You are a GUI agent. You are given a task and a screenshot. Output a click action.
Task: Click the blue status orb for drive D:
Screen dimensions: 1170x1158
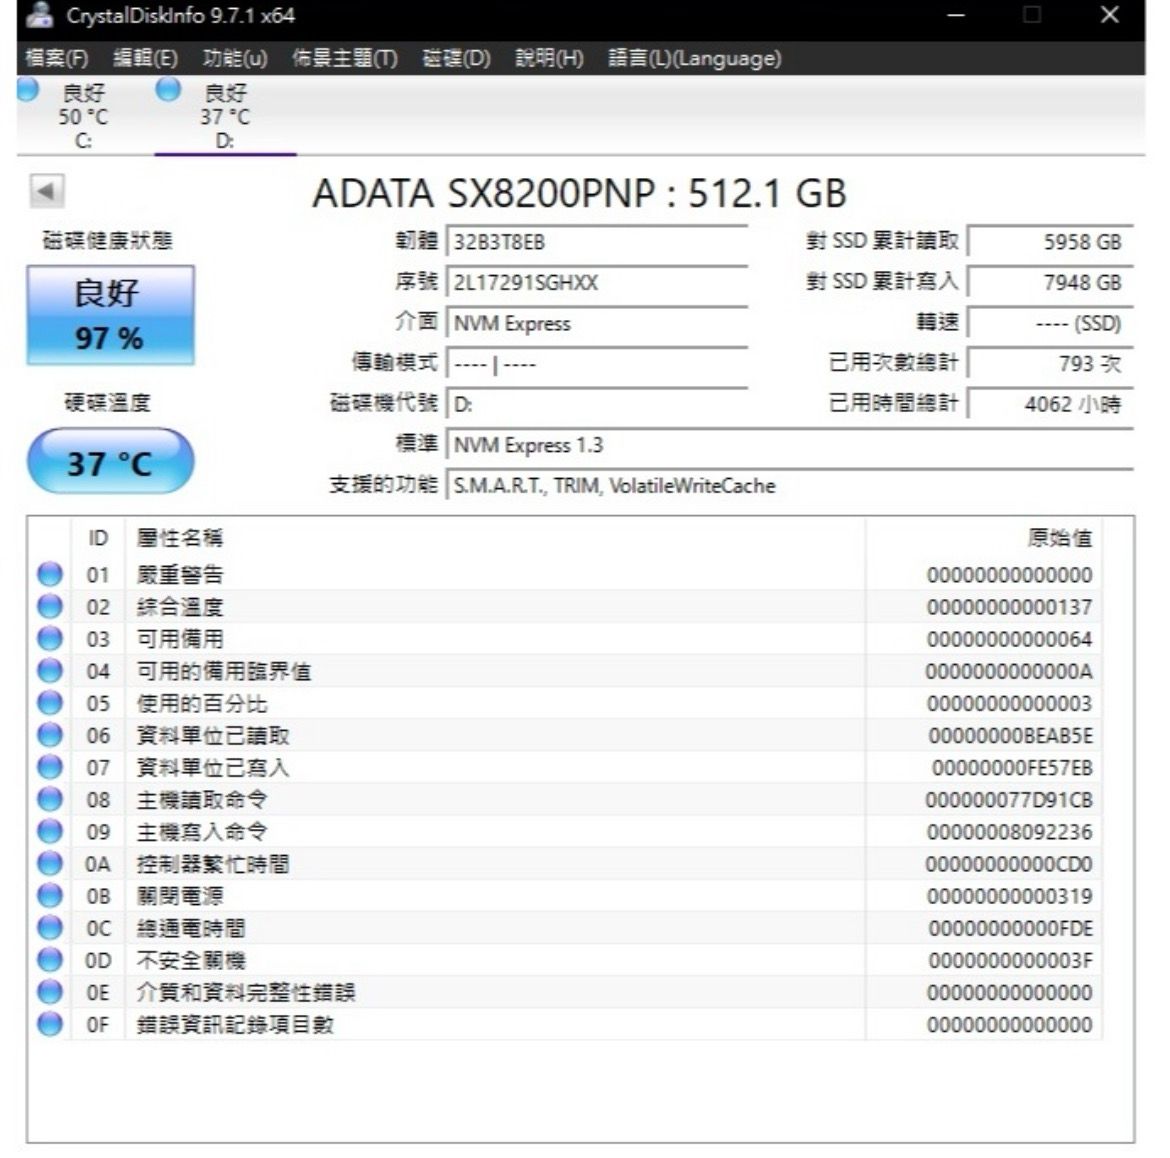(x=168, y=89)
